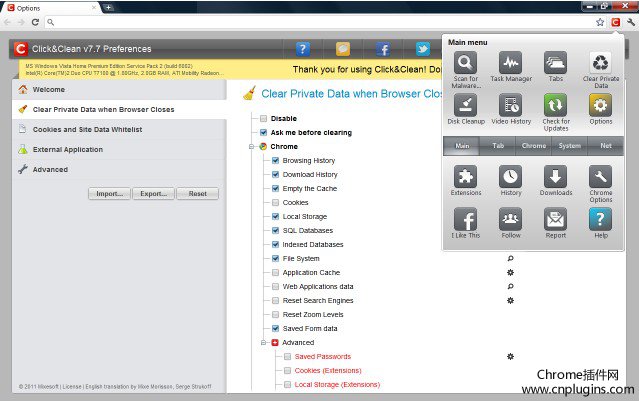
Task: Click the Reset button
Action: coord(198,194)
